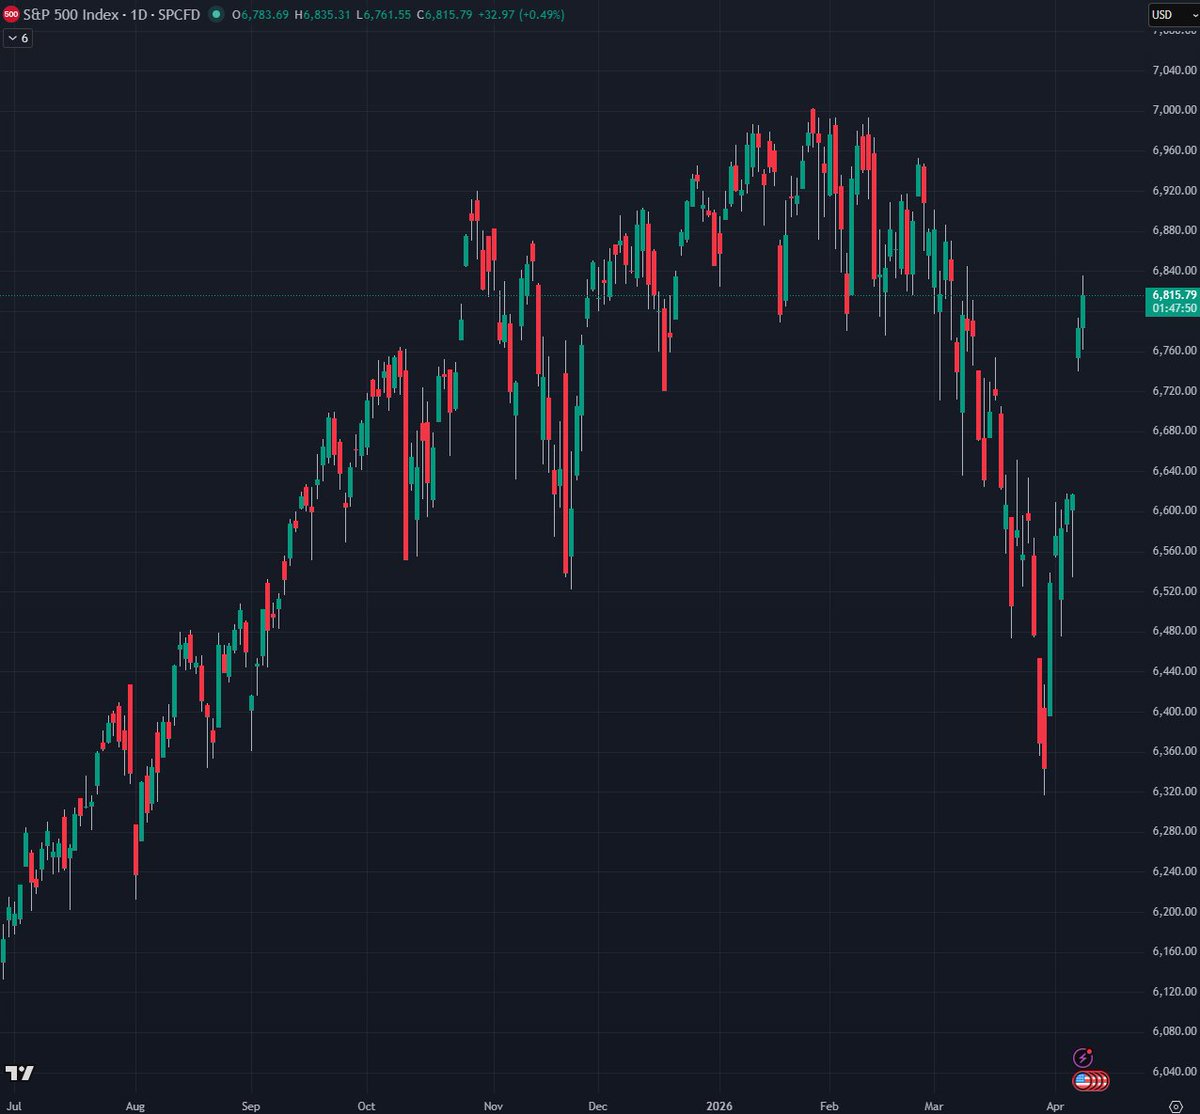Click the 6,320.00 price scale label
This screenshot has width=1200, height=1114.
(x=1174, y=791)
